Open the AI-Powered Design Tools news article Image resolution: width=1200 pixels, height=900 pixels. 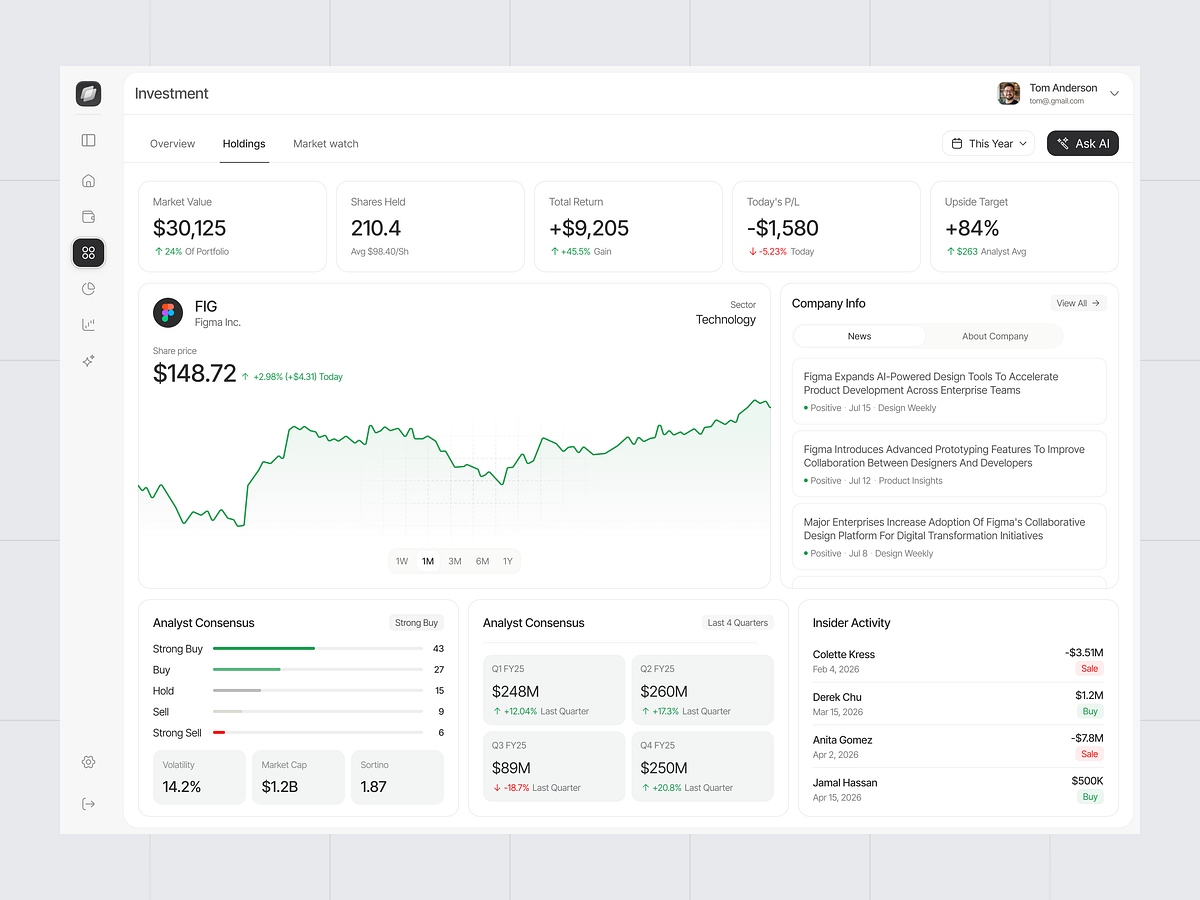(949, 391)
